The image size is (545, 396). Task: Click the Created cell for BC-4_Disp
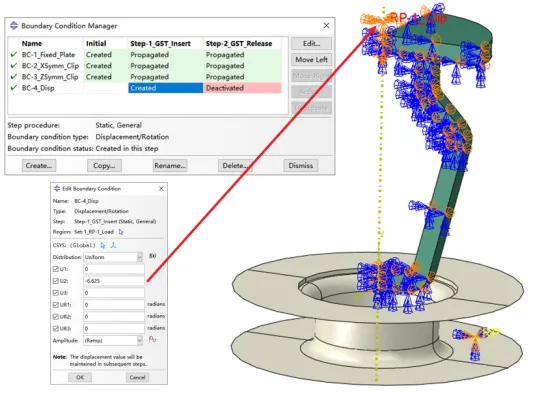click(x=165, y=88)
